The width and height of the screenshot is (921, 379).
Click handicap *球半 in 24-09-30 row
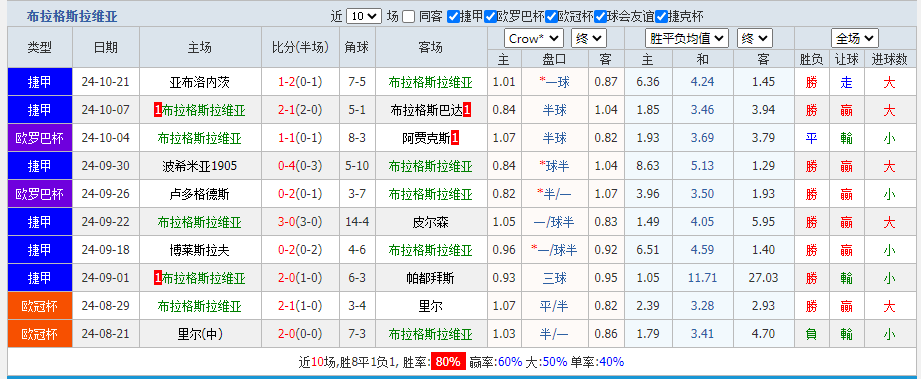tap(554, 166)
